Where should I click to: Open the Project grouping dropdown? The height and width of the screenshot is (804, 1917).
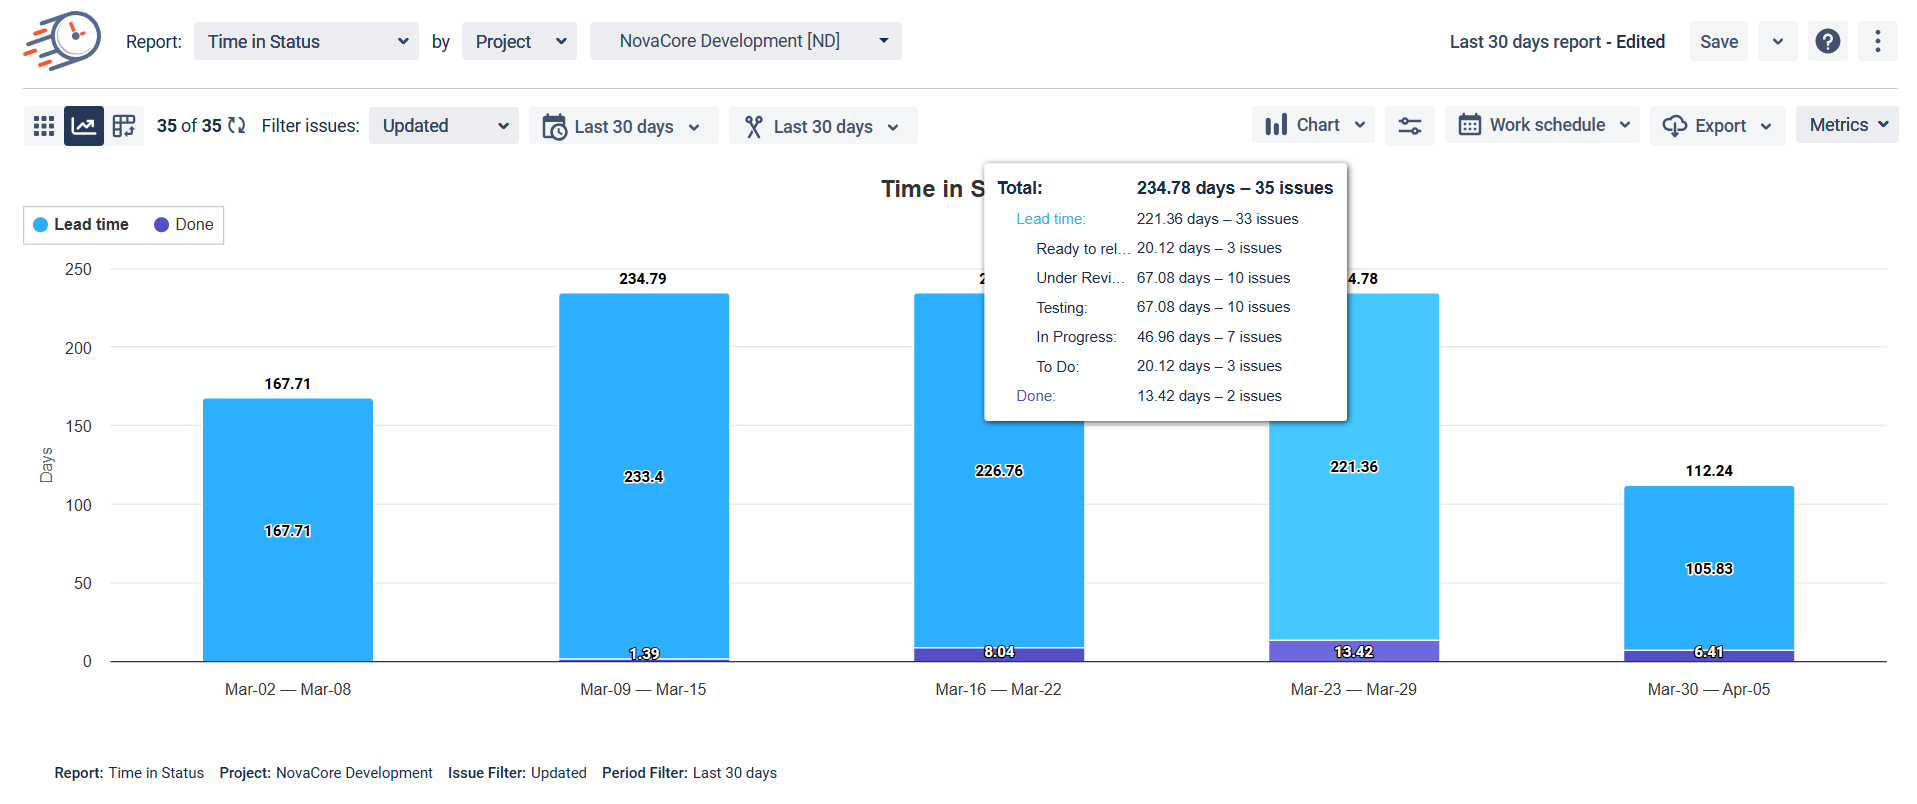click(519, 41)
